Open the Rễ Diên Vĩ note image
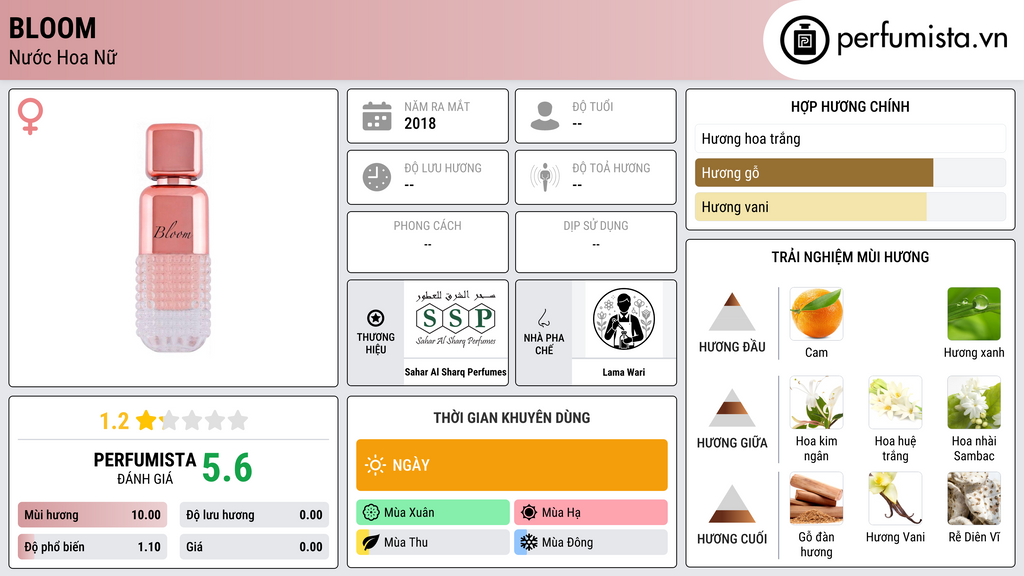Image resolution: width=1024 pixels, height=576 pixels. [974, 498]
